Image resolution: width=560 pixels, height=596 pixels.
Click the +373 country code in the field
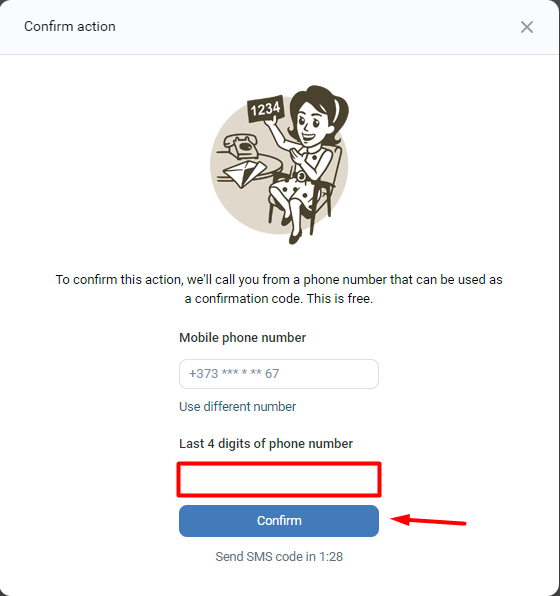(x=203, y=374)
